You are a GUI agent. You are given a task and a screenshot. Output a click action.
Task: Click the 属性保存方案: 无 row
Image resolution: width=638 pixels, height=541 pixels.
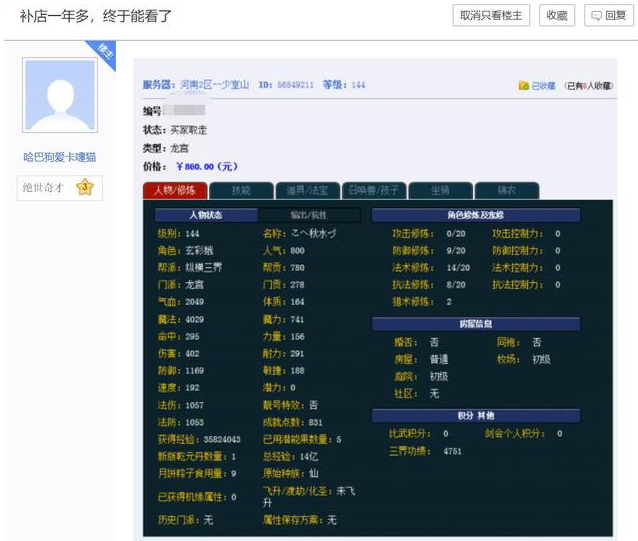coord(300,520)
